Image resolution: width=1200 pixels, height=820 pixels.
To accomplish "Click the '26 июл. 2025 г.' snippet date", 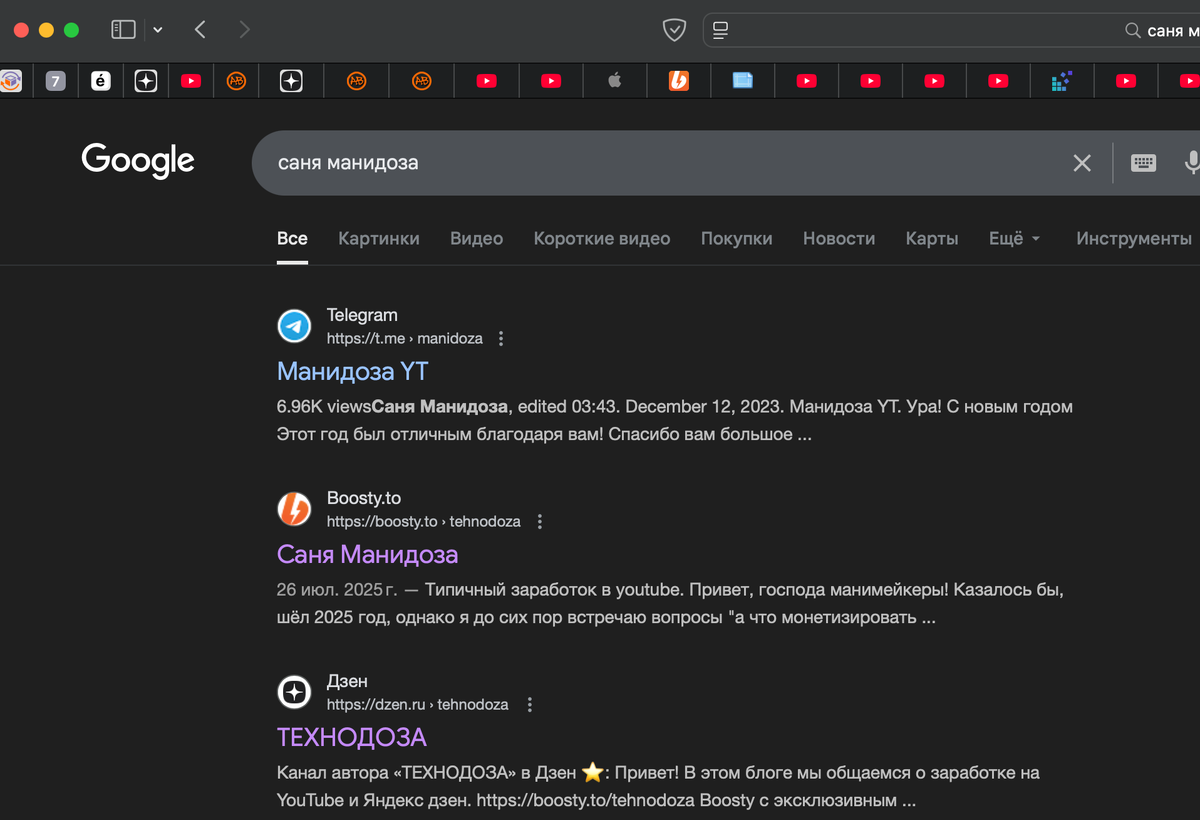I will 337,590.
